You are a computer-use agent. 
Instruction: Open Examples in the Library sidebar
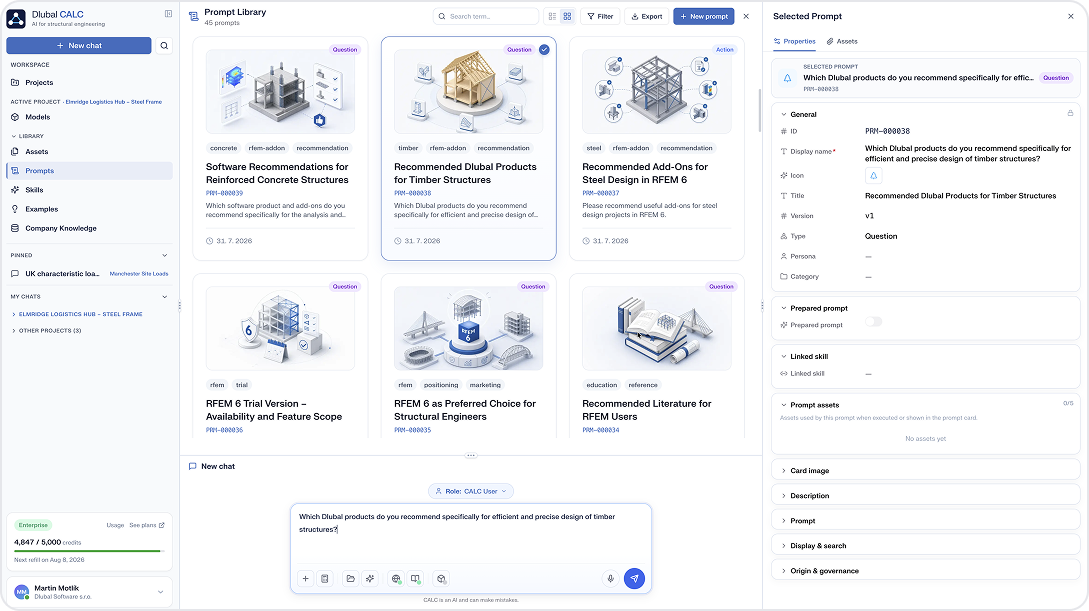[x=90, y=209]
